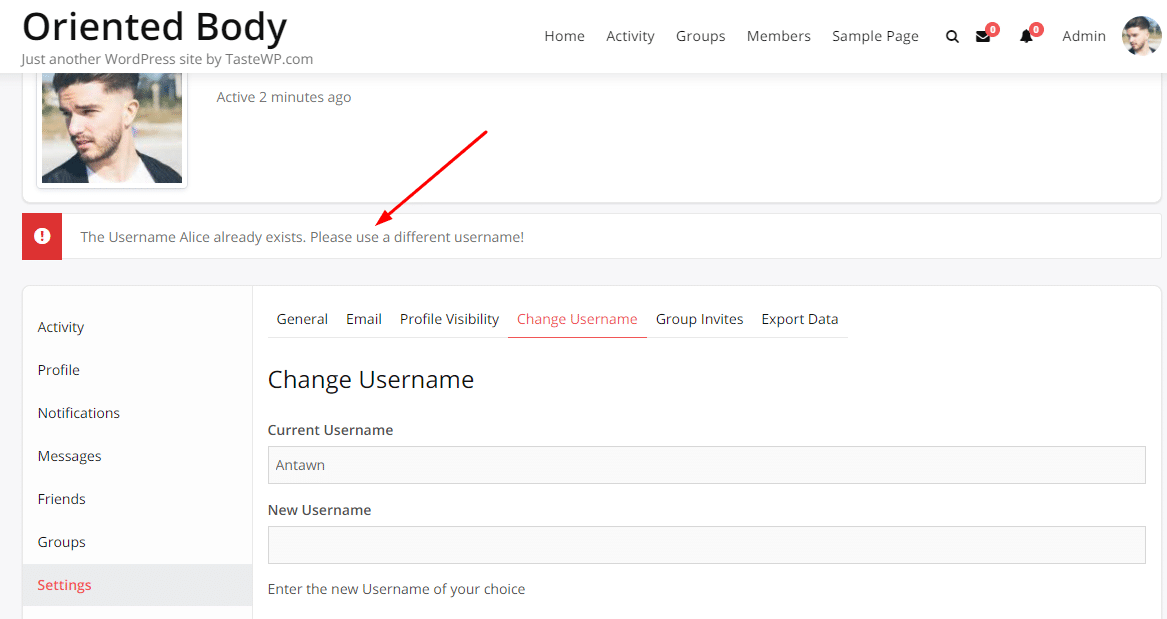Image resolution: width=1167 pixels, height=619 pixels.
Task: Click the red error alert icon
Action: pos(42,235)
